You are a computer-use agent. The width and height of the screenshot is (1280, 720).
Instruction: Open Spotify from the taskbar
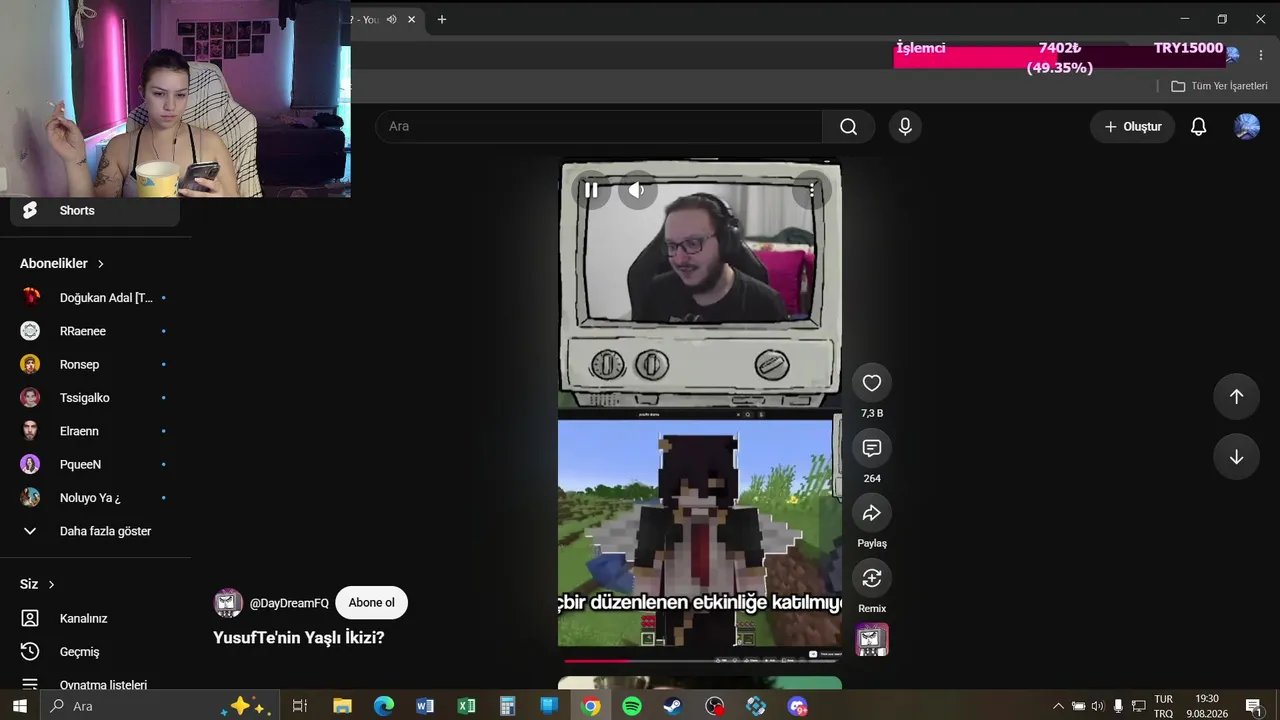point(632,706)
